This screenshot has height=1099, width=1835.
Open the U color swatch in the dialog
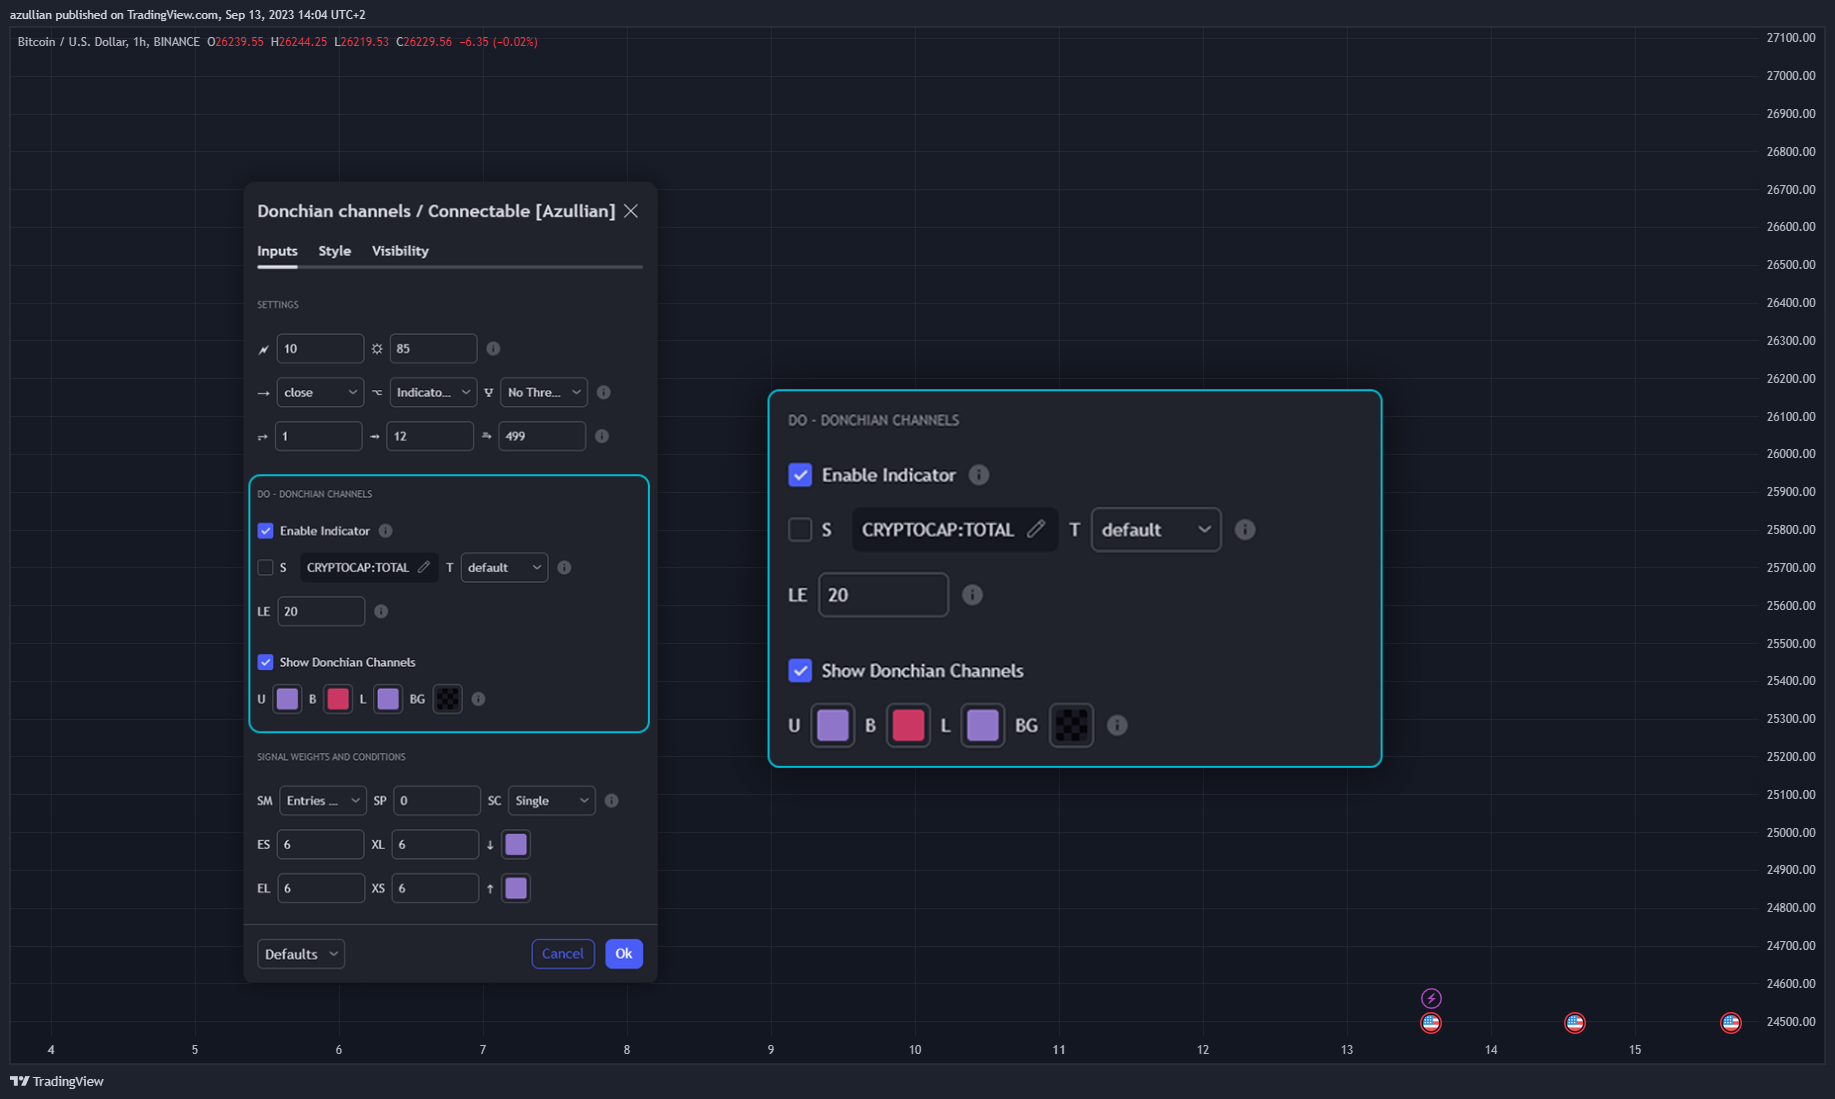[x=287, y=699]
